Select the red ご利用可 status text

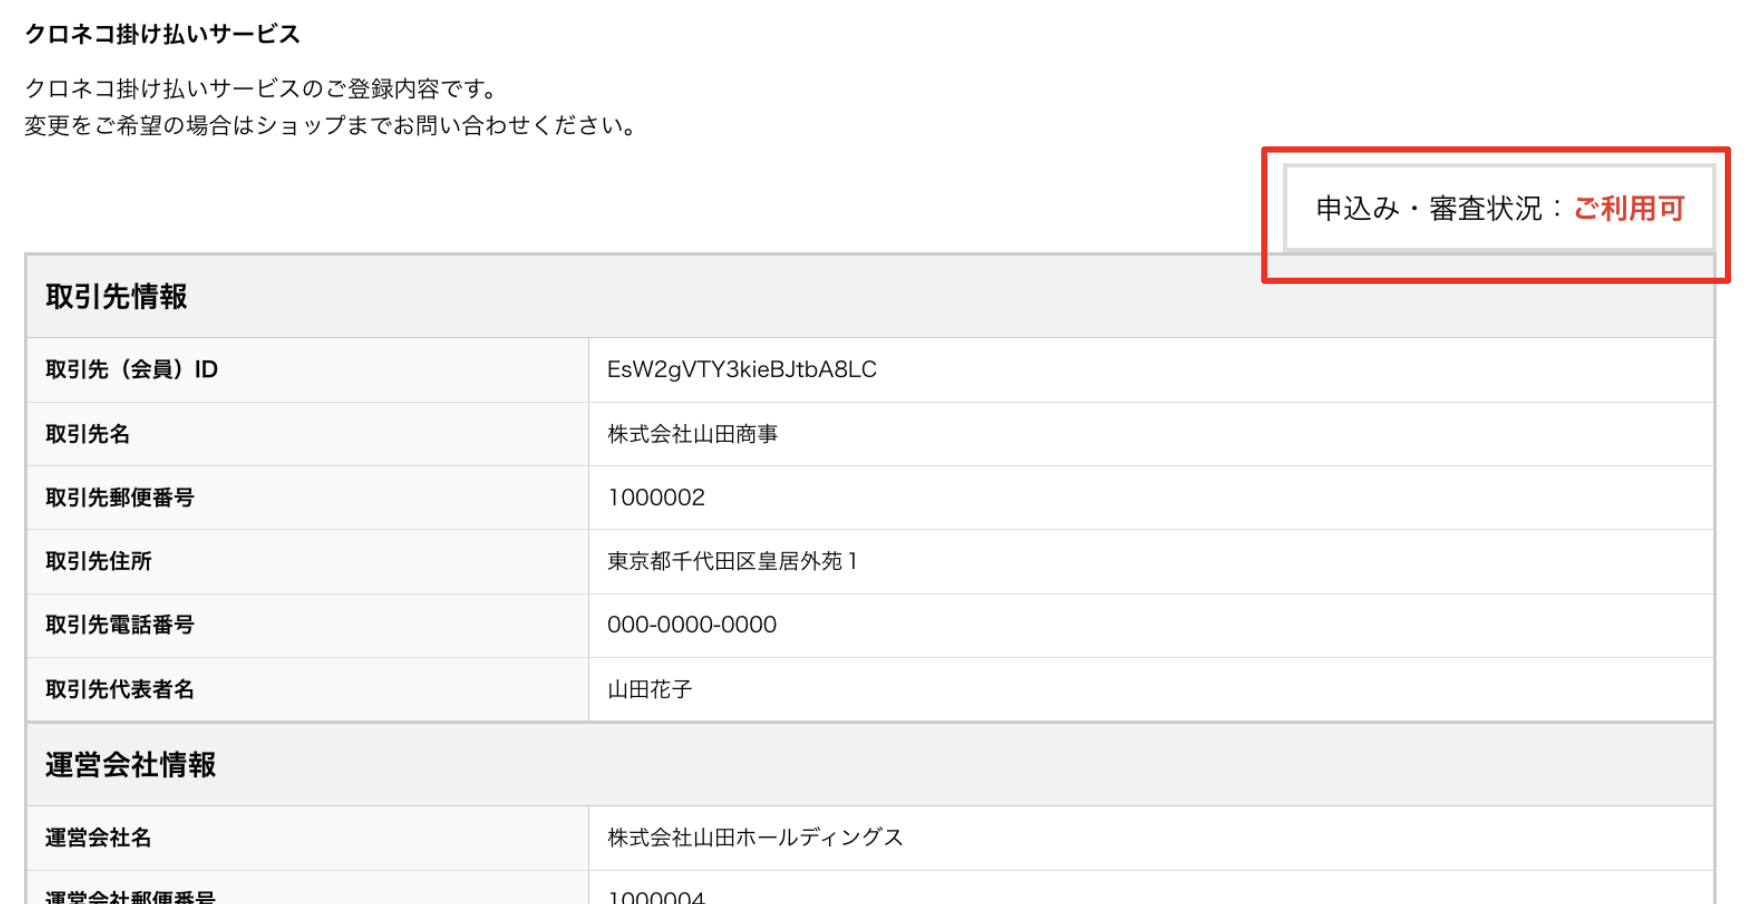(1629, 208)
